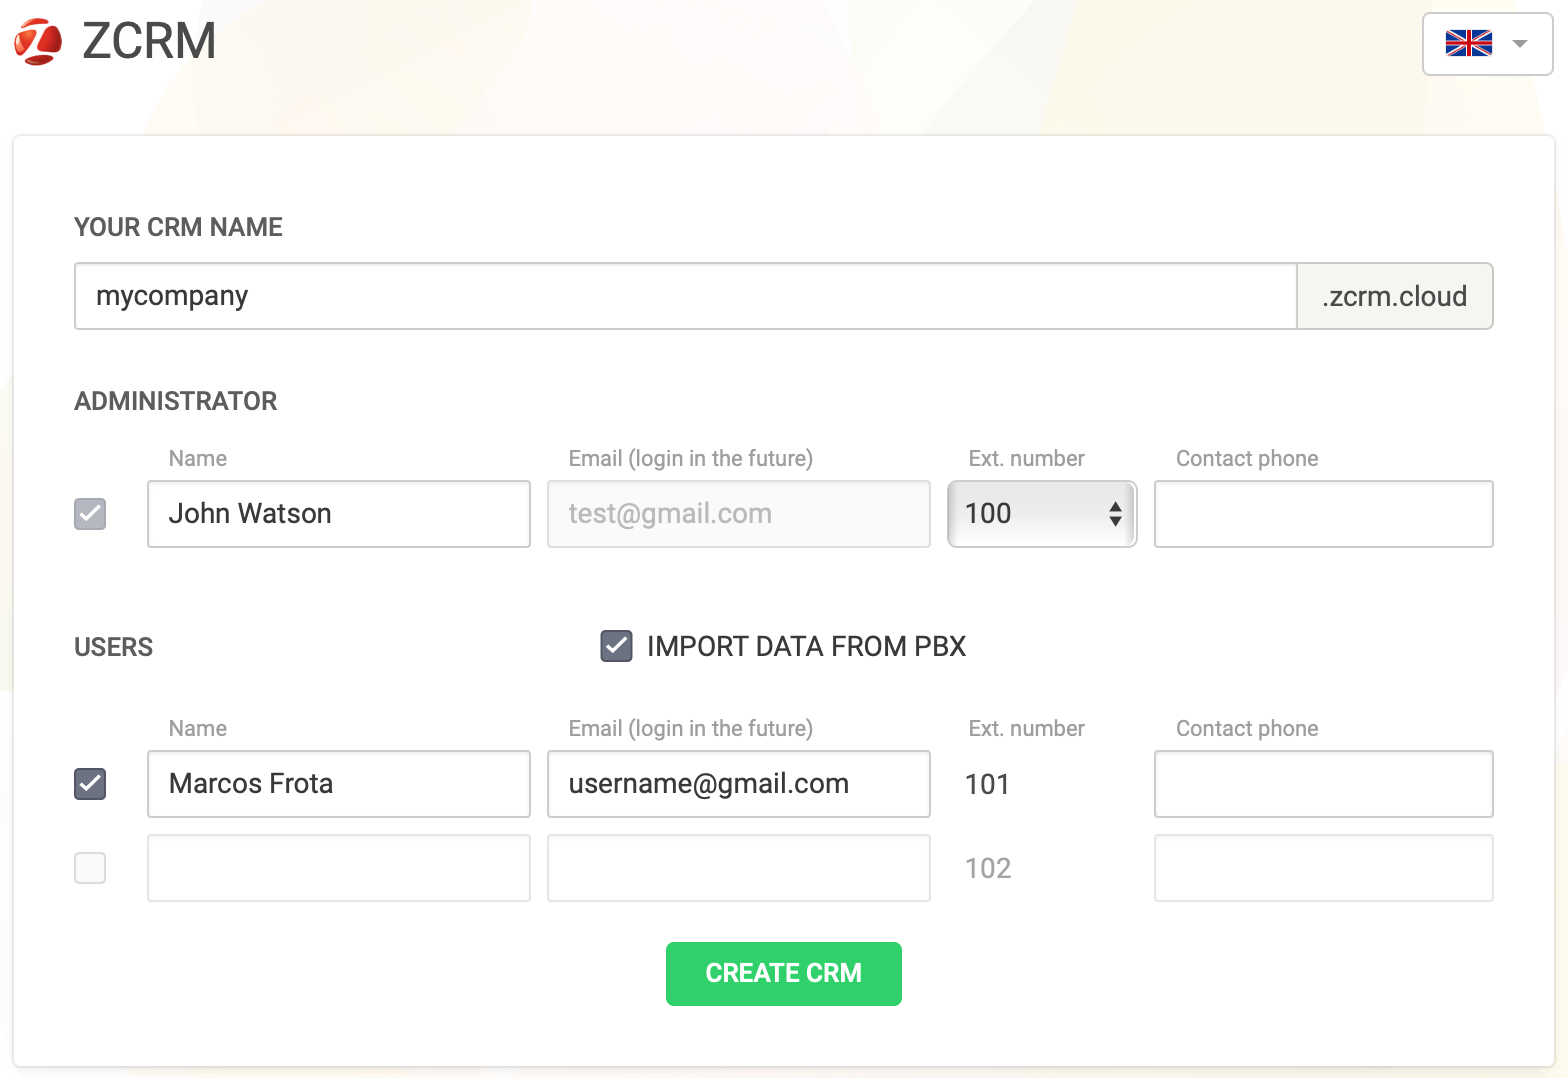Click the administrator email test@gmail.com field
This screenshot has height=1078, width=1568.
click(738, 514)
